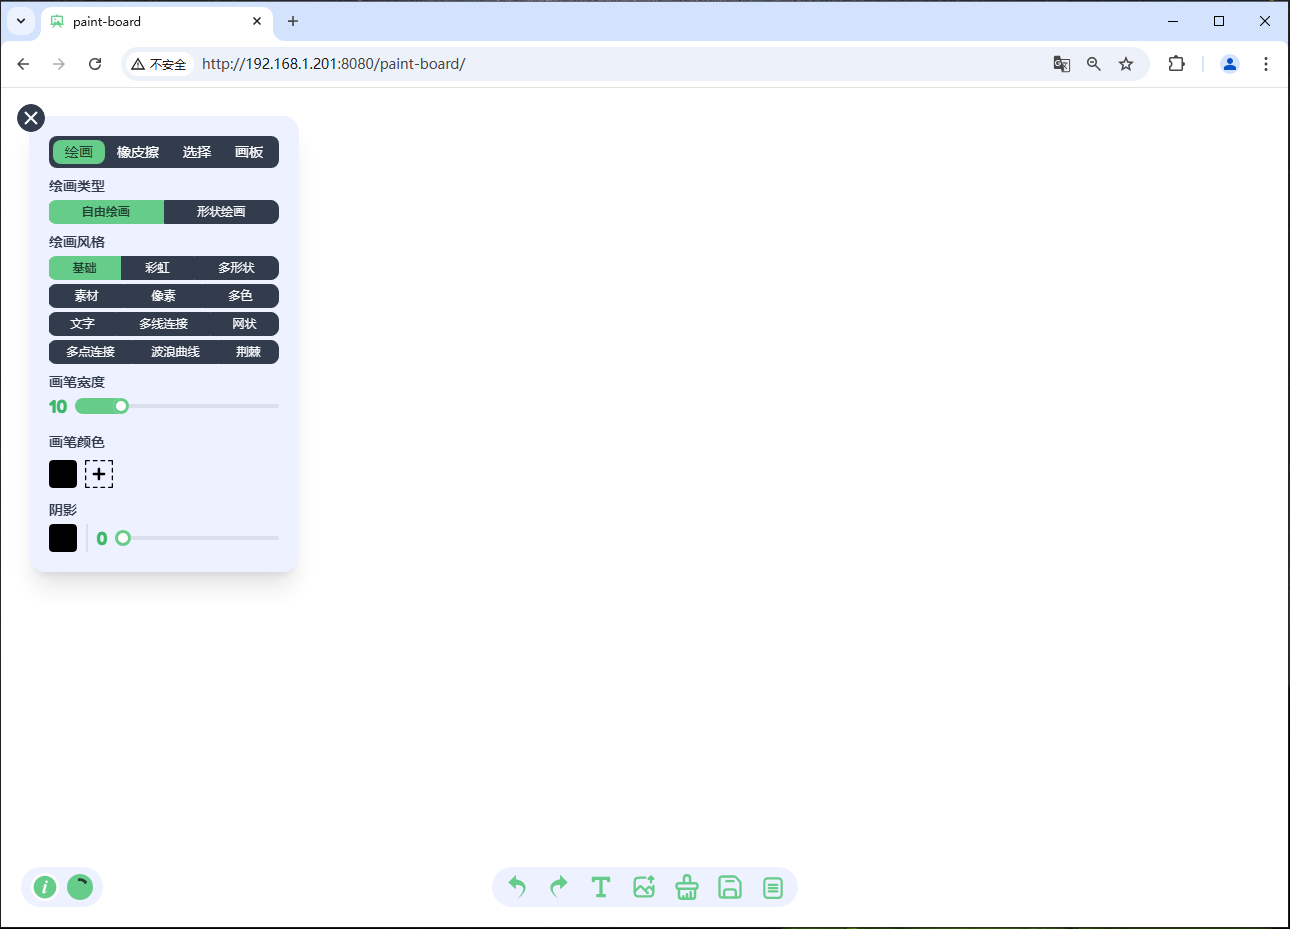The height and width of the screenshot is (929, 1290).
Task: Select 素材 material brush style
Action: (x=86, y=296)
